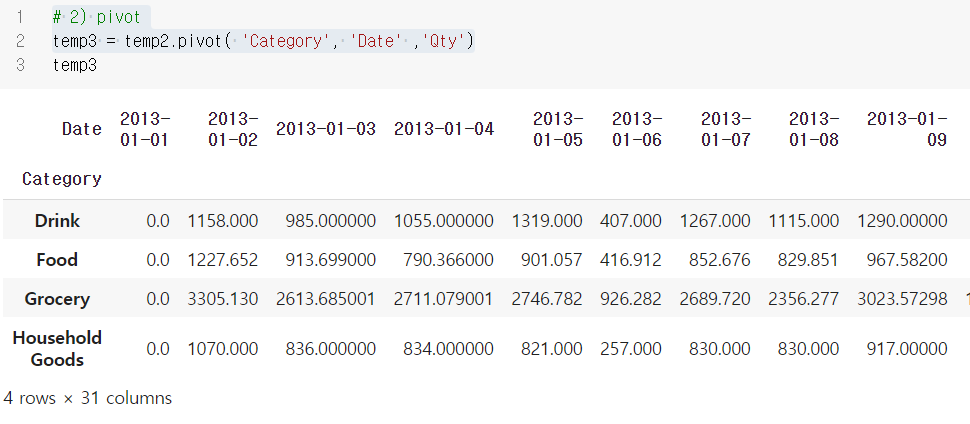The width and height of the screenshot is (970, 424).
Task: Click Drink value 985.000000
Action: point(330,221)
